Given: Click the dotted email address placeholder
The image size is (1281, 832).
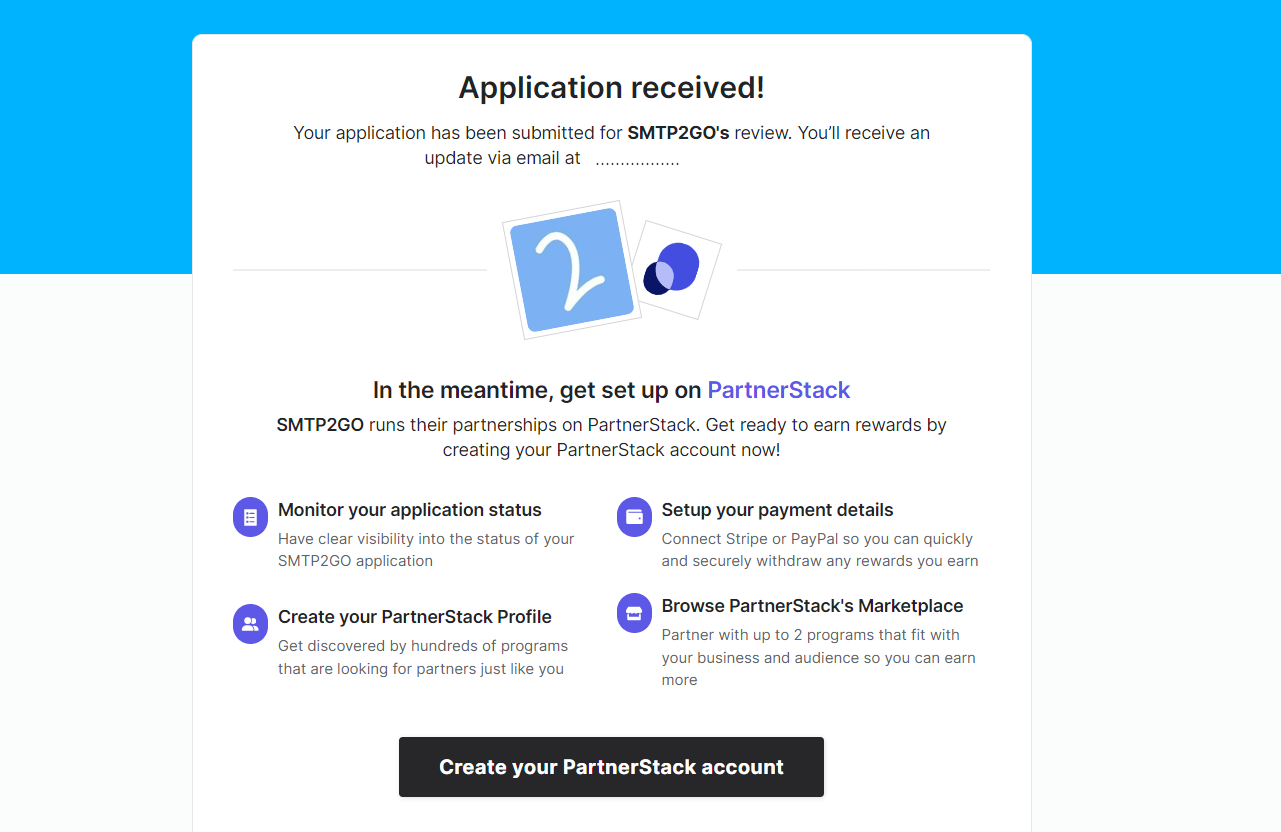Looking at the screenshot, I should point(638,159).
